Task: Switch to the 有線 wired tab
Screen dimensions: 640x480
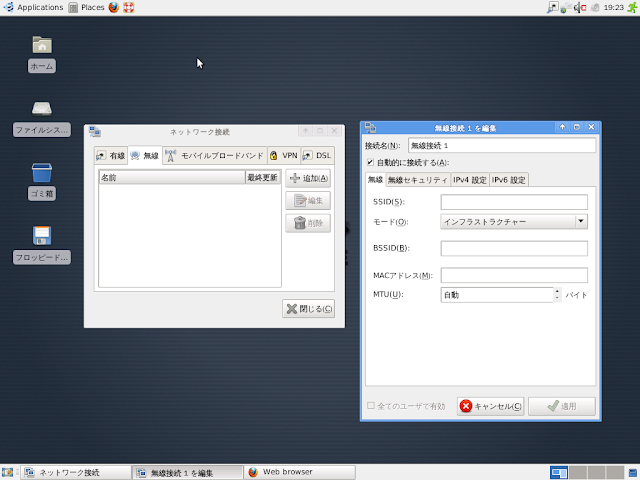Action: click(111, 156)
